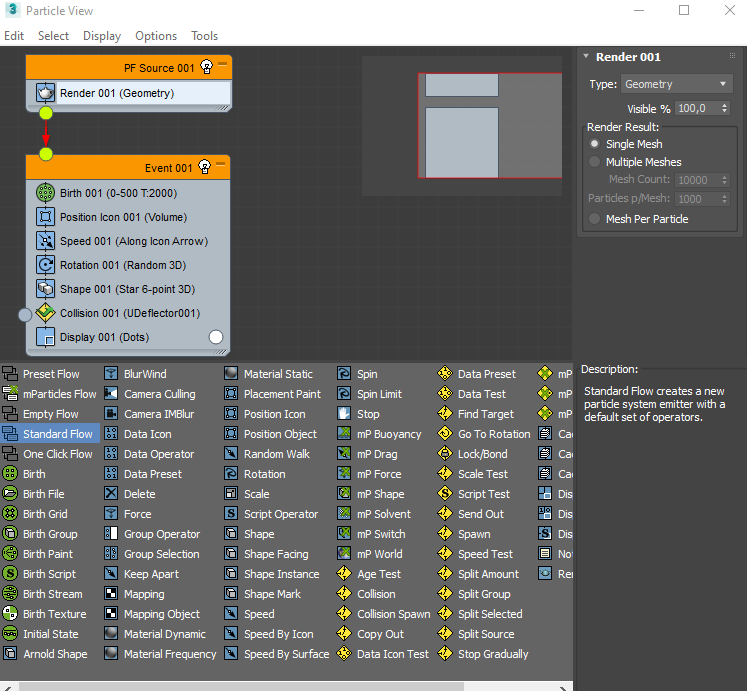Toggle the PF Source 001 light bulb
The height and width of the screenshot is (691, 747).
[x=206, y=67]
